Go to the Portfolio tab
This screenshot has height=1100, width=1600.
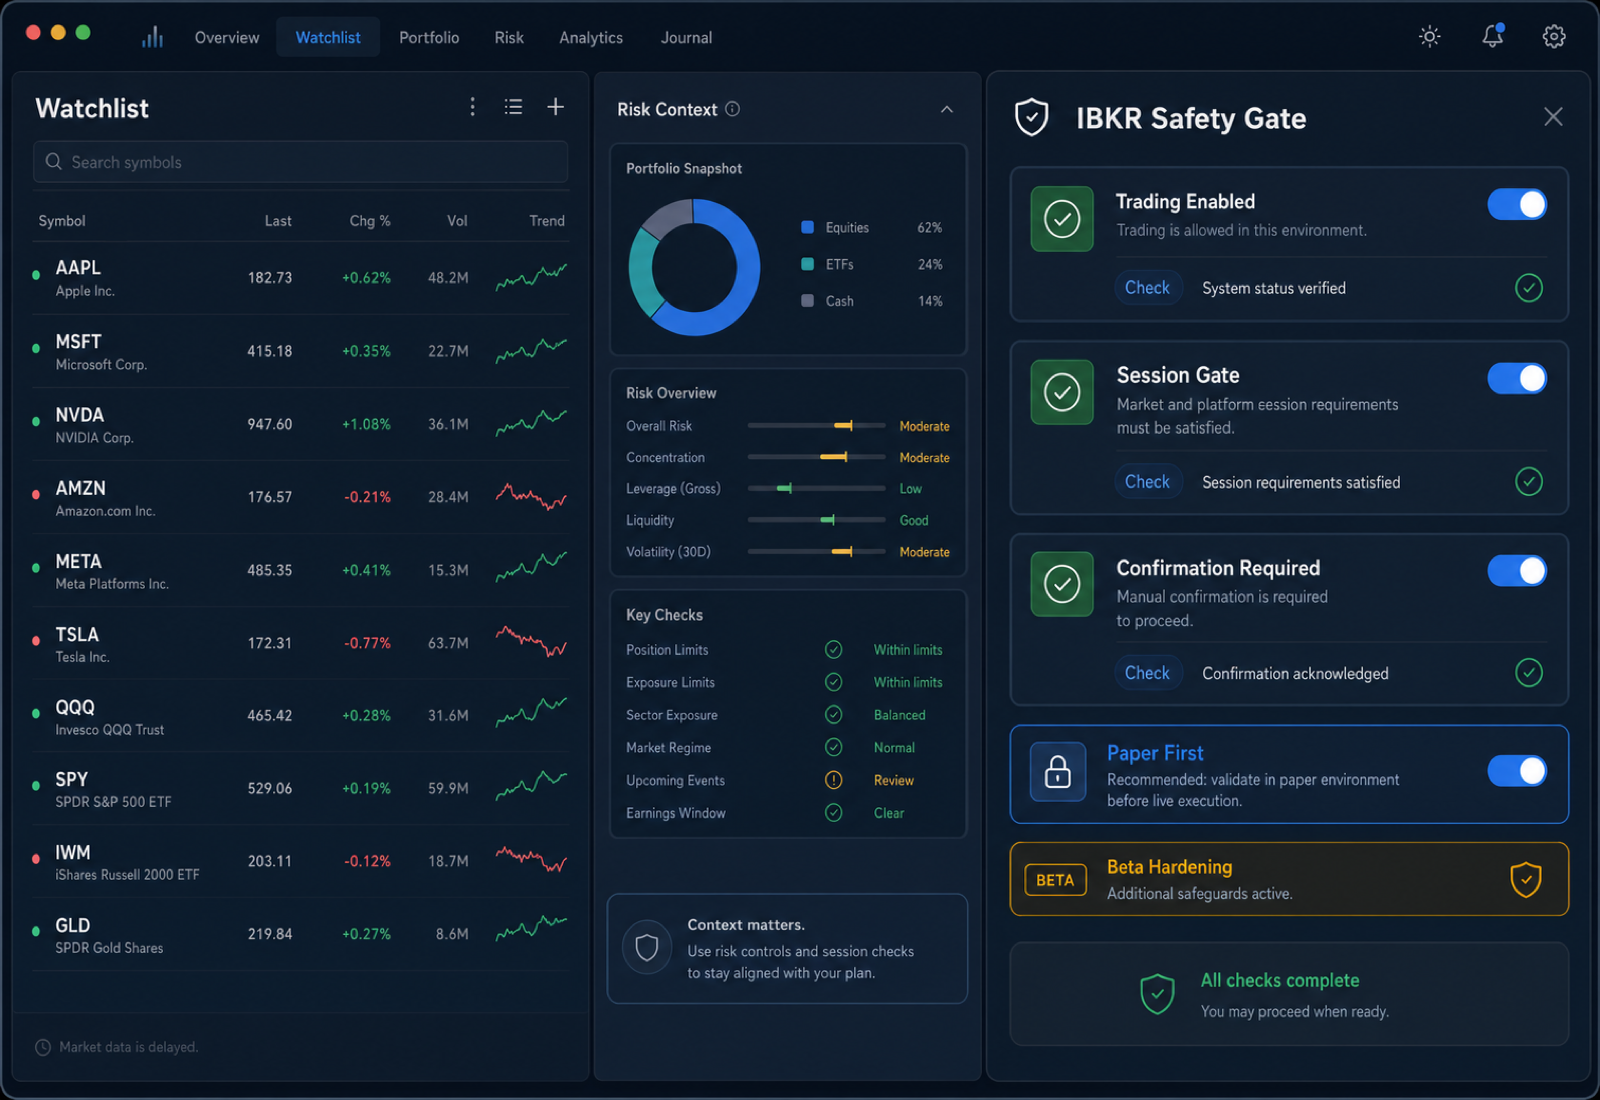coord(429,38)
